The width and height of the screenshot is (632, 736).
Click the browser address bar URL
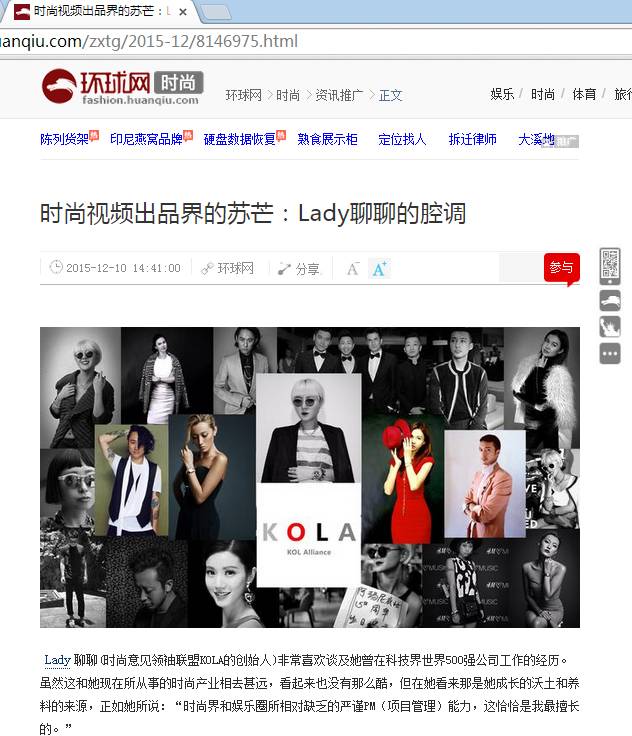(149, 41)
